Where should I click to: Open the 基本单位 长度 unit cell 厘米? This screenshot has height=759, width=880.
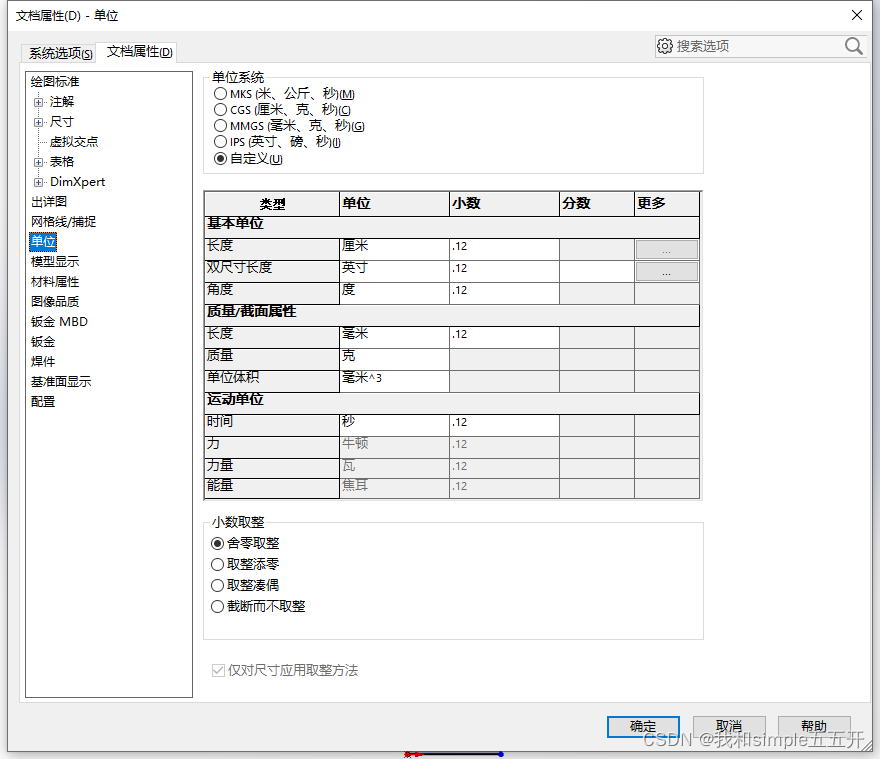point(394,249)
